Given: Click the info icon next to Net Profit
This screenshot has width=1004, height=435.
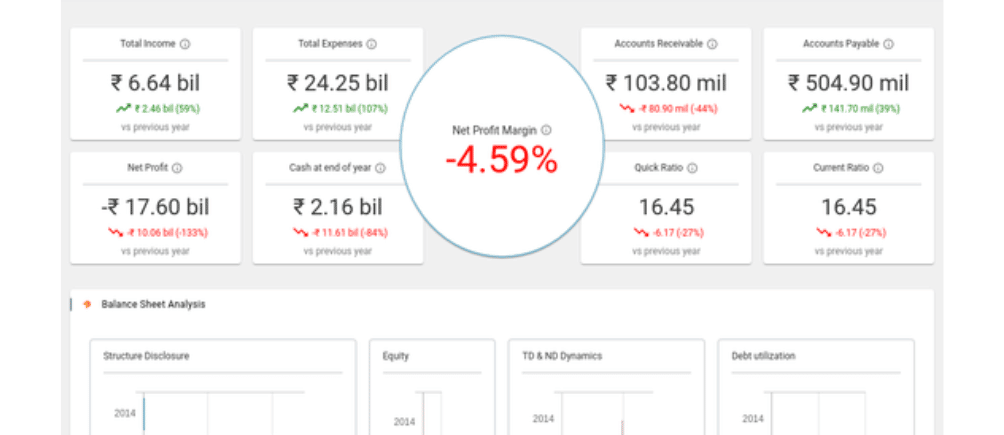Looking at the screenshot, I should tap(177, 168).
